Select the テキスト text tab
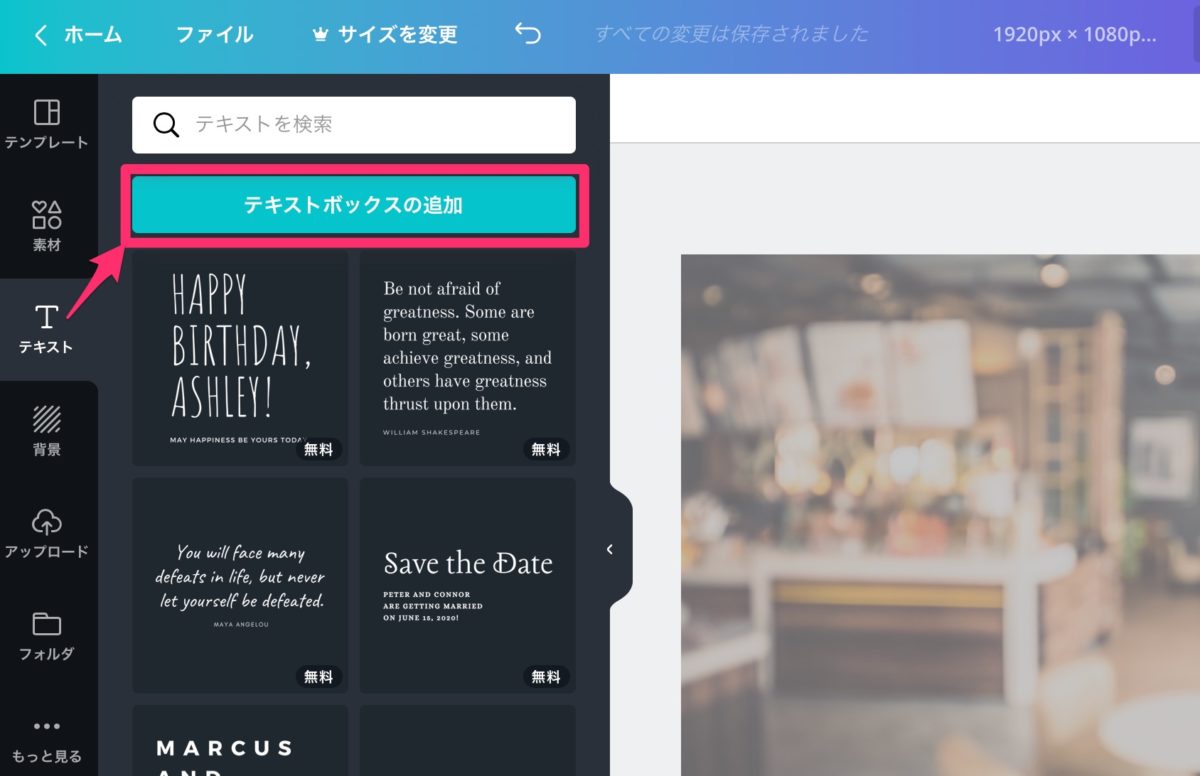Viewport: 1200px width, 776px height. [47, 330]
